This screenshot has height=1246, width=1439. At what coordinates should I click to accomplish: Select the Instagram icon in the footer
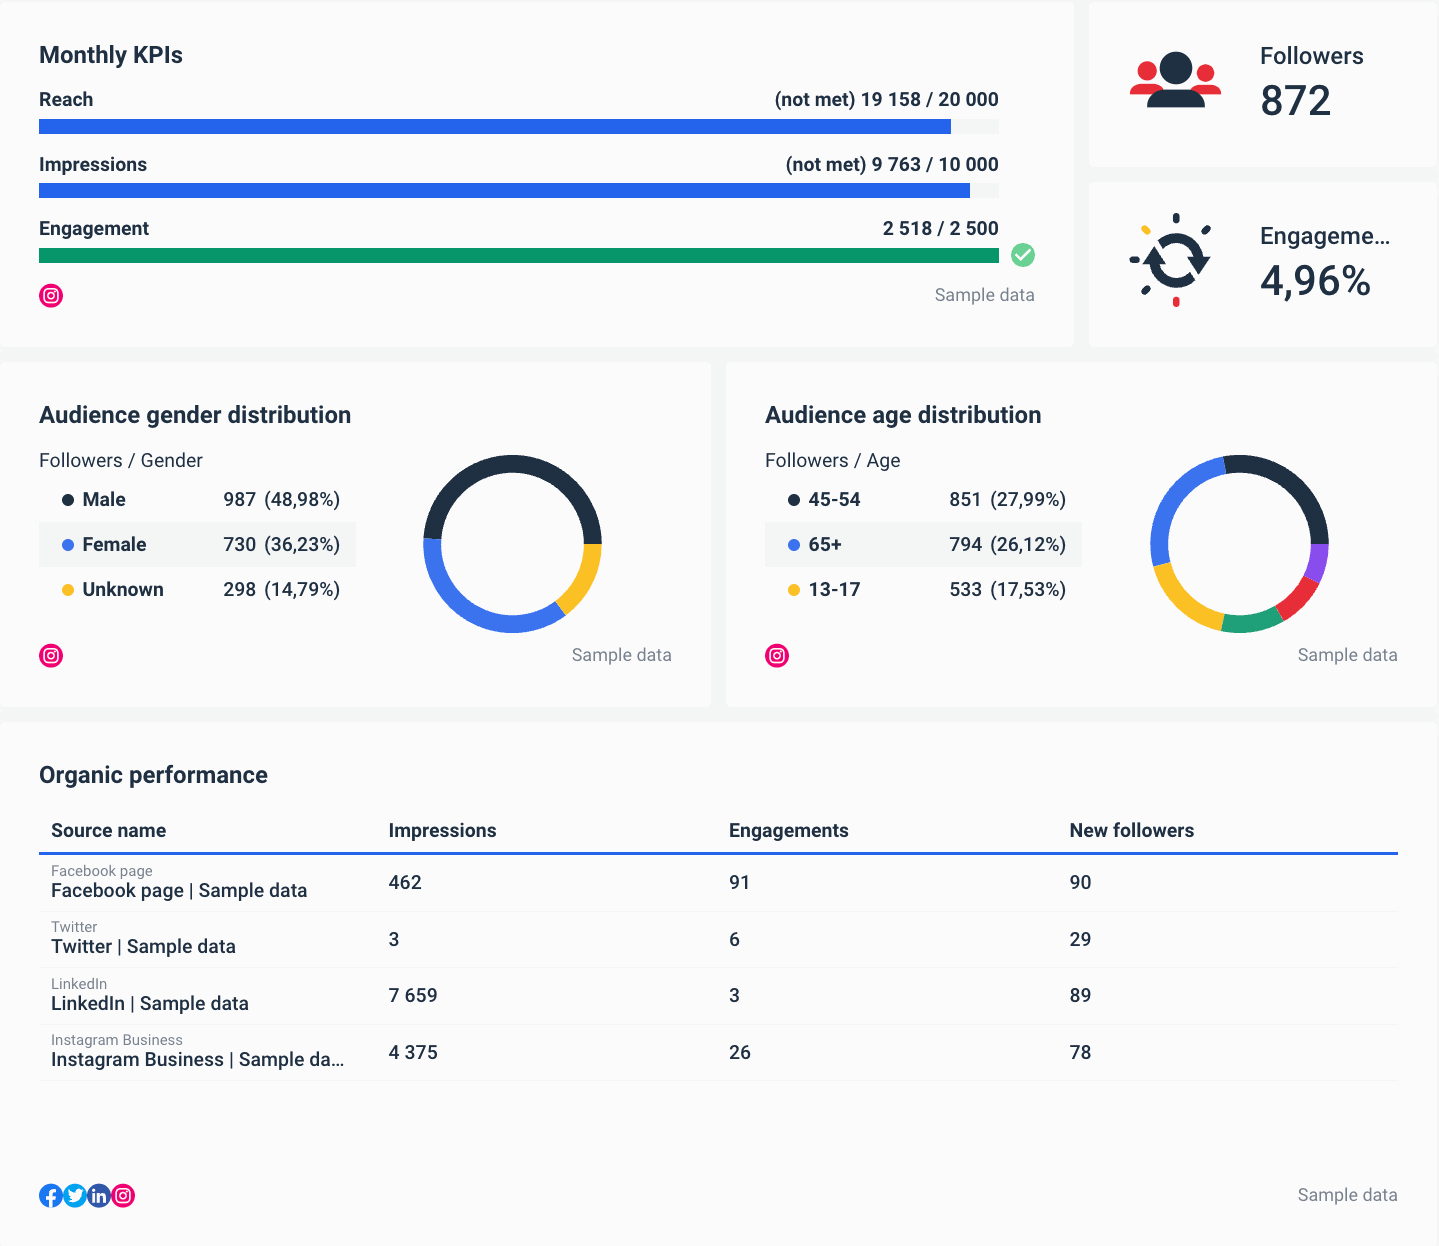point(122,1195)
